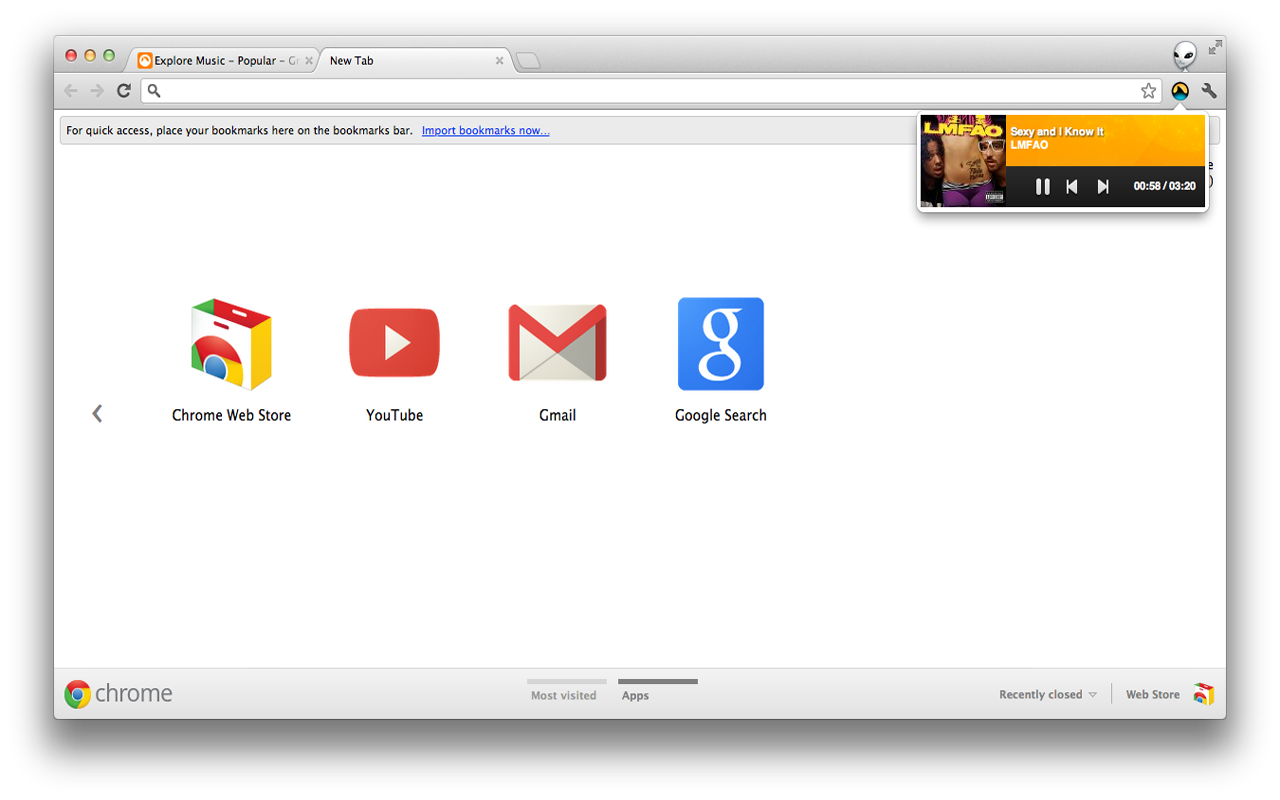Skip to the next track

pos(1103,186)
